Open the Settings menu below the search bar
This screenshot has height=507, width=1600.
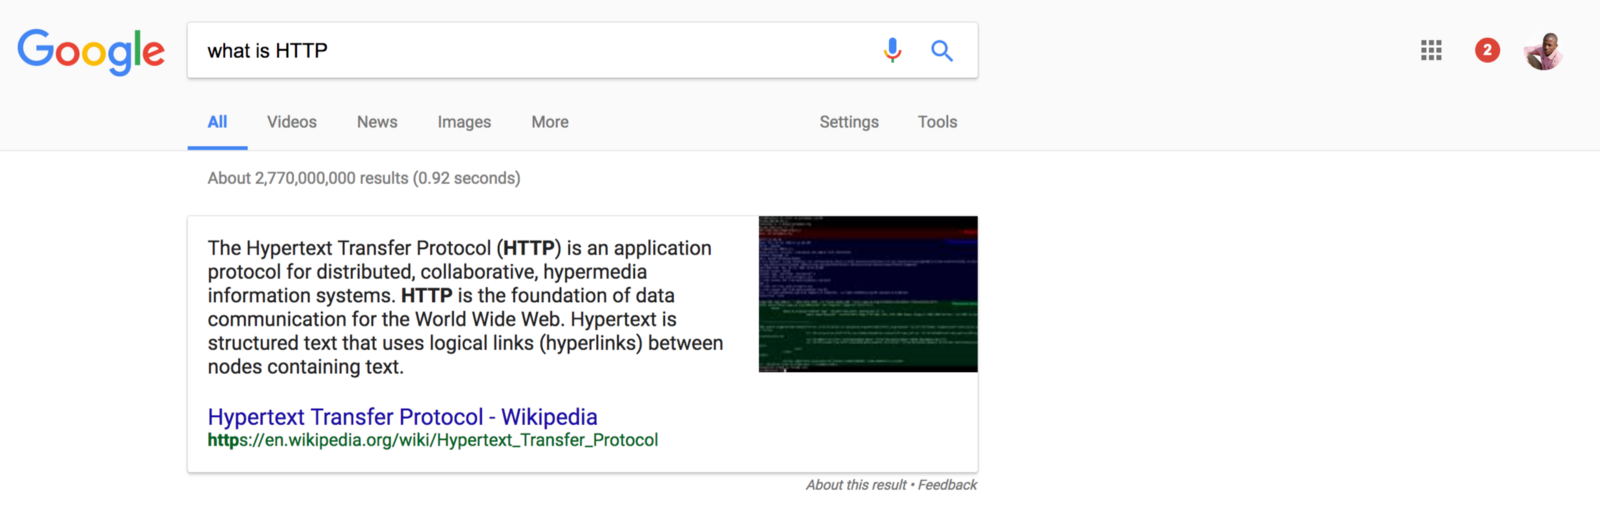tap(849, 122)
